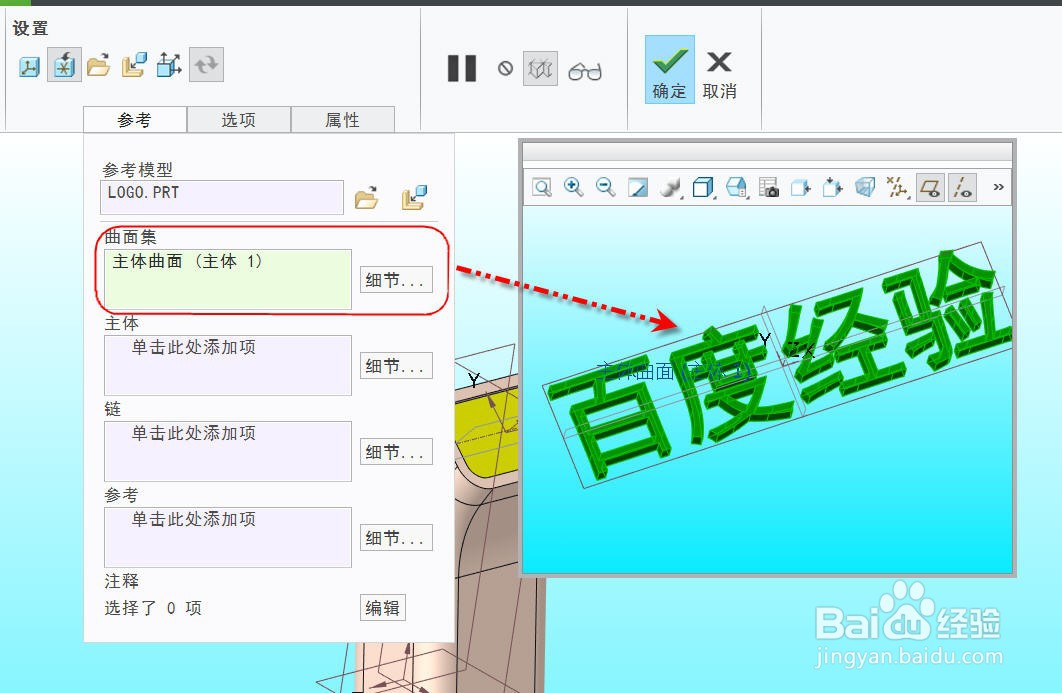1062x693 pixels.
Task: Toggle the plane display eye icon
Action: pos(931,188)
